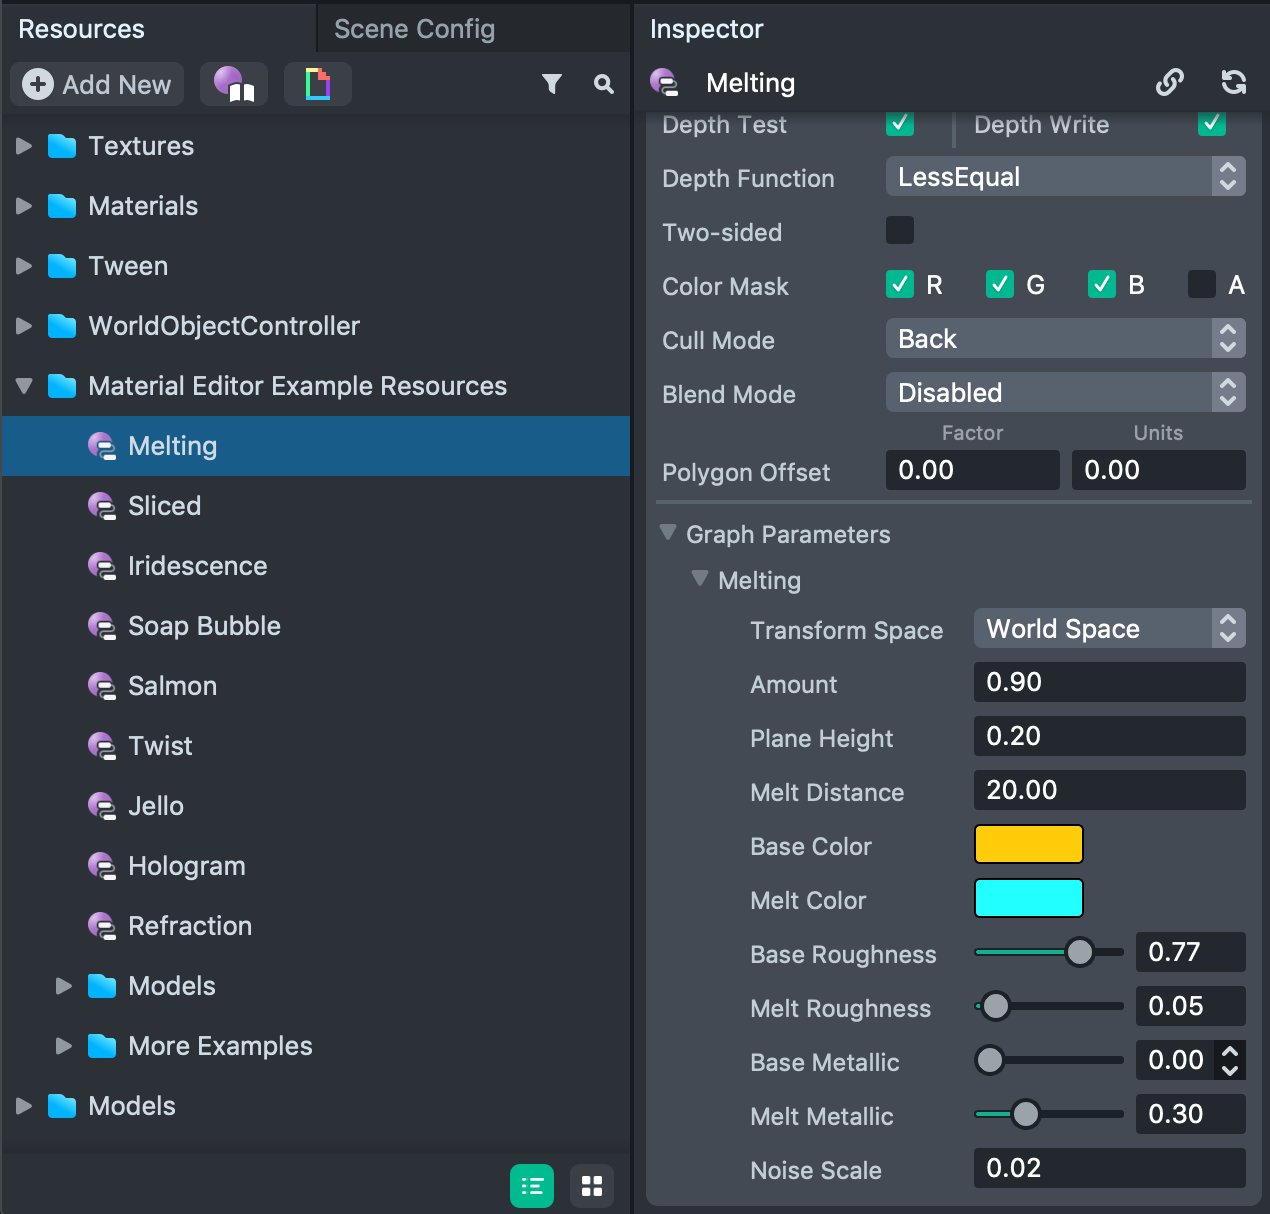
Task: Uncheck Color Mask R channel
Action: click(x=900, y=285)
